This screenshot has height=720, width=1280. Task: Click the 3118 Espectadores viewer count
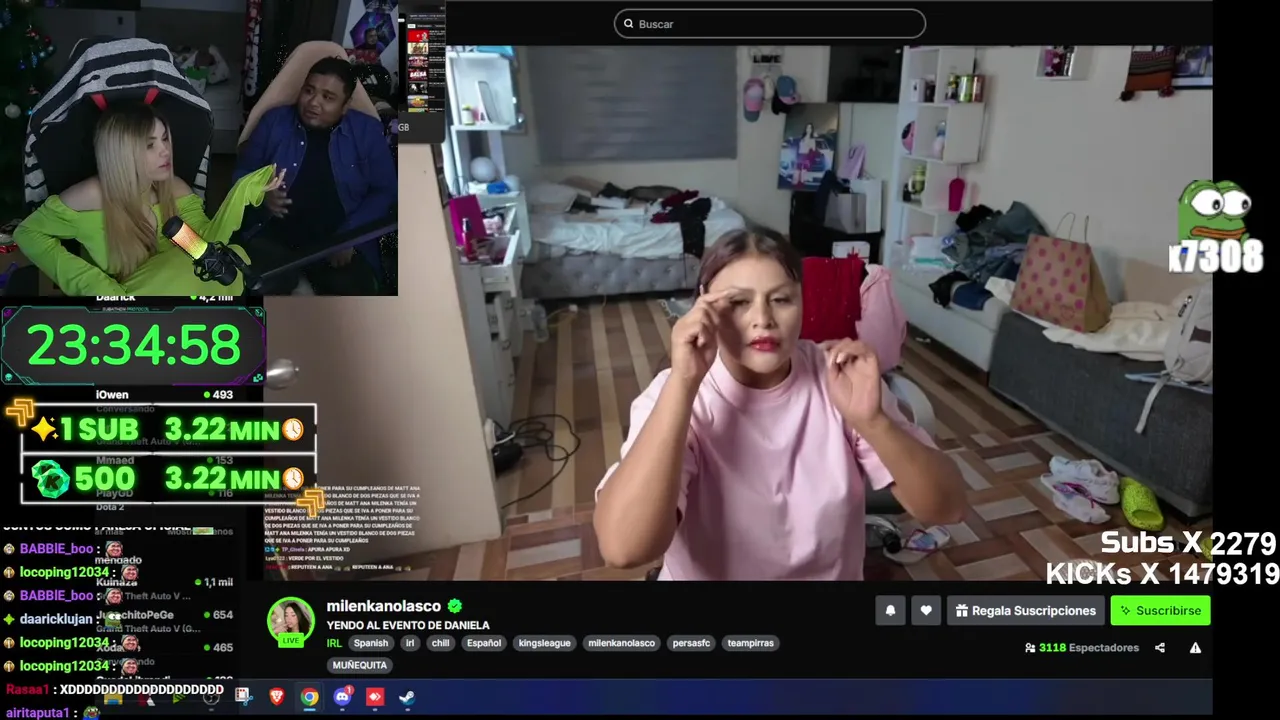click(1089, 648)
